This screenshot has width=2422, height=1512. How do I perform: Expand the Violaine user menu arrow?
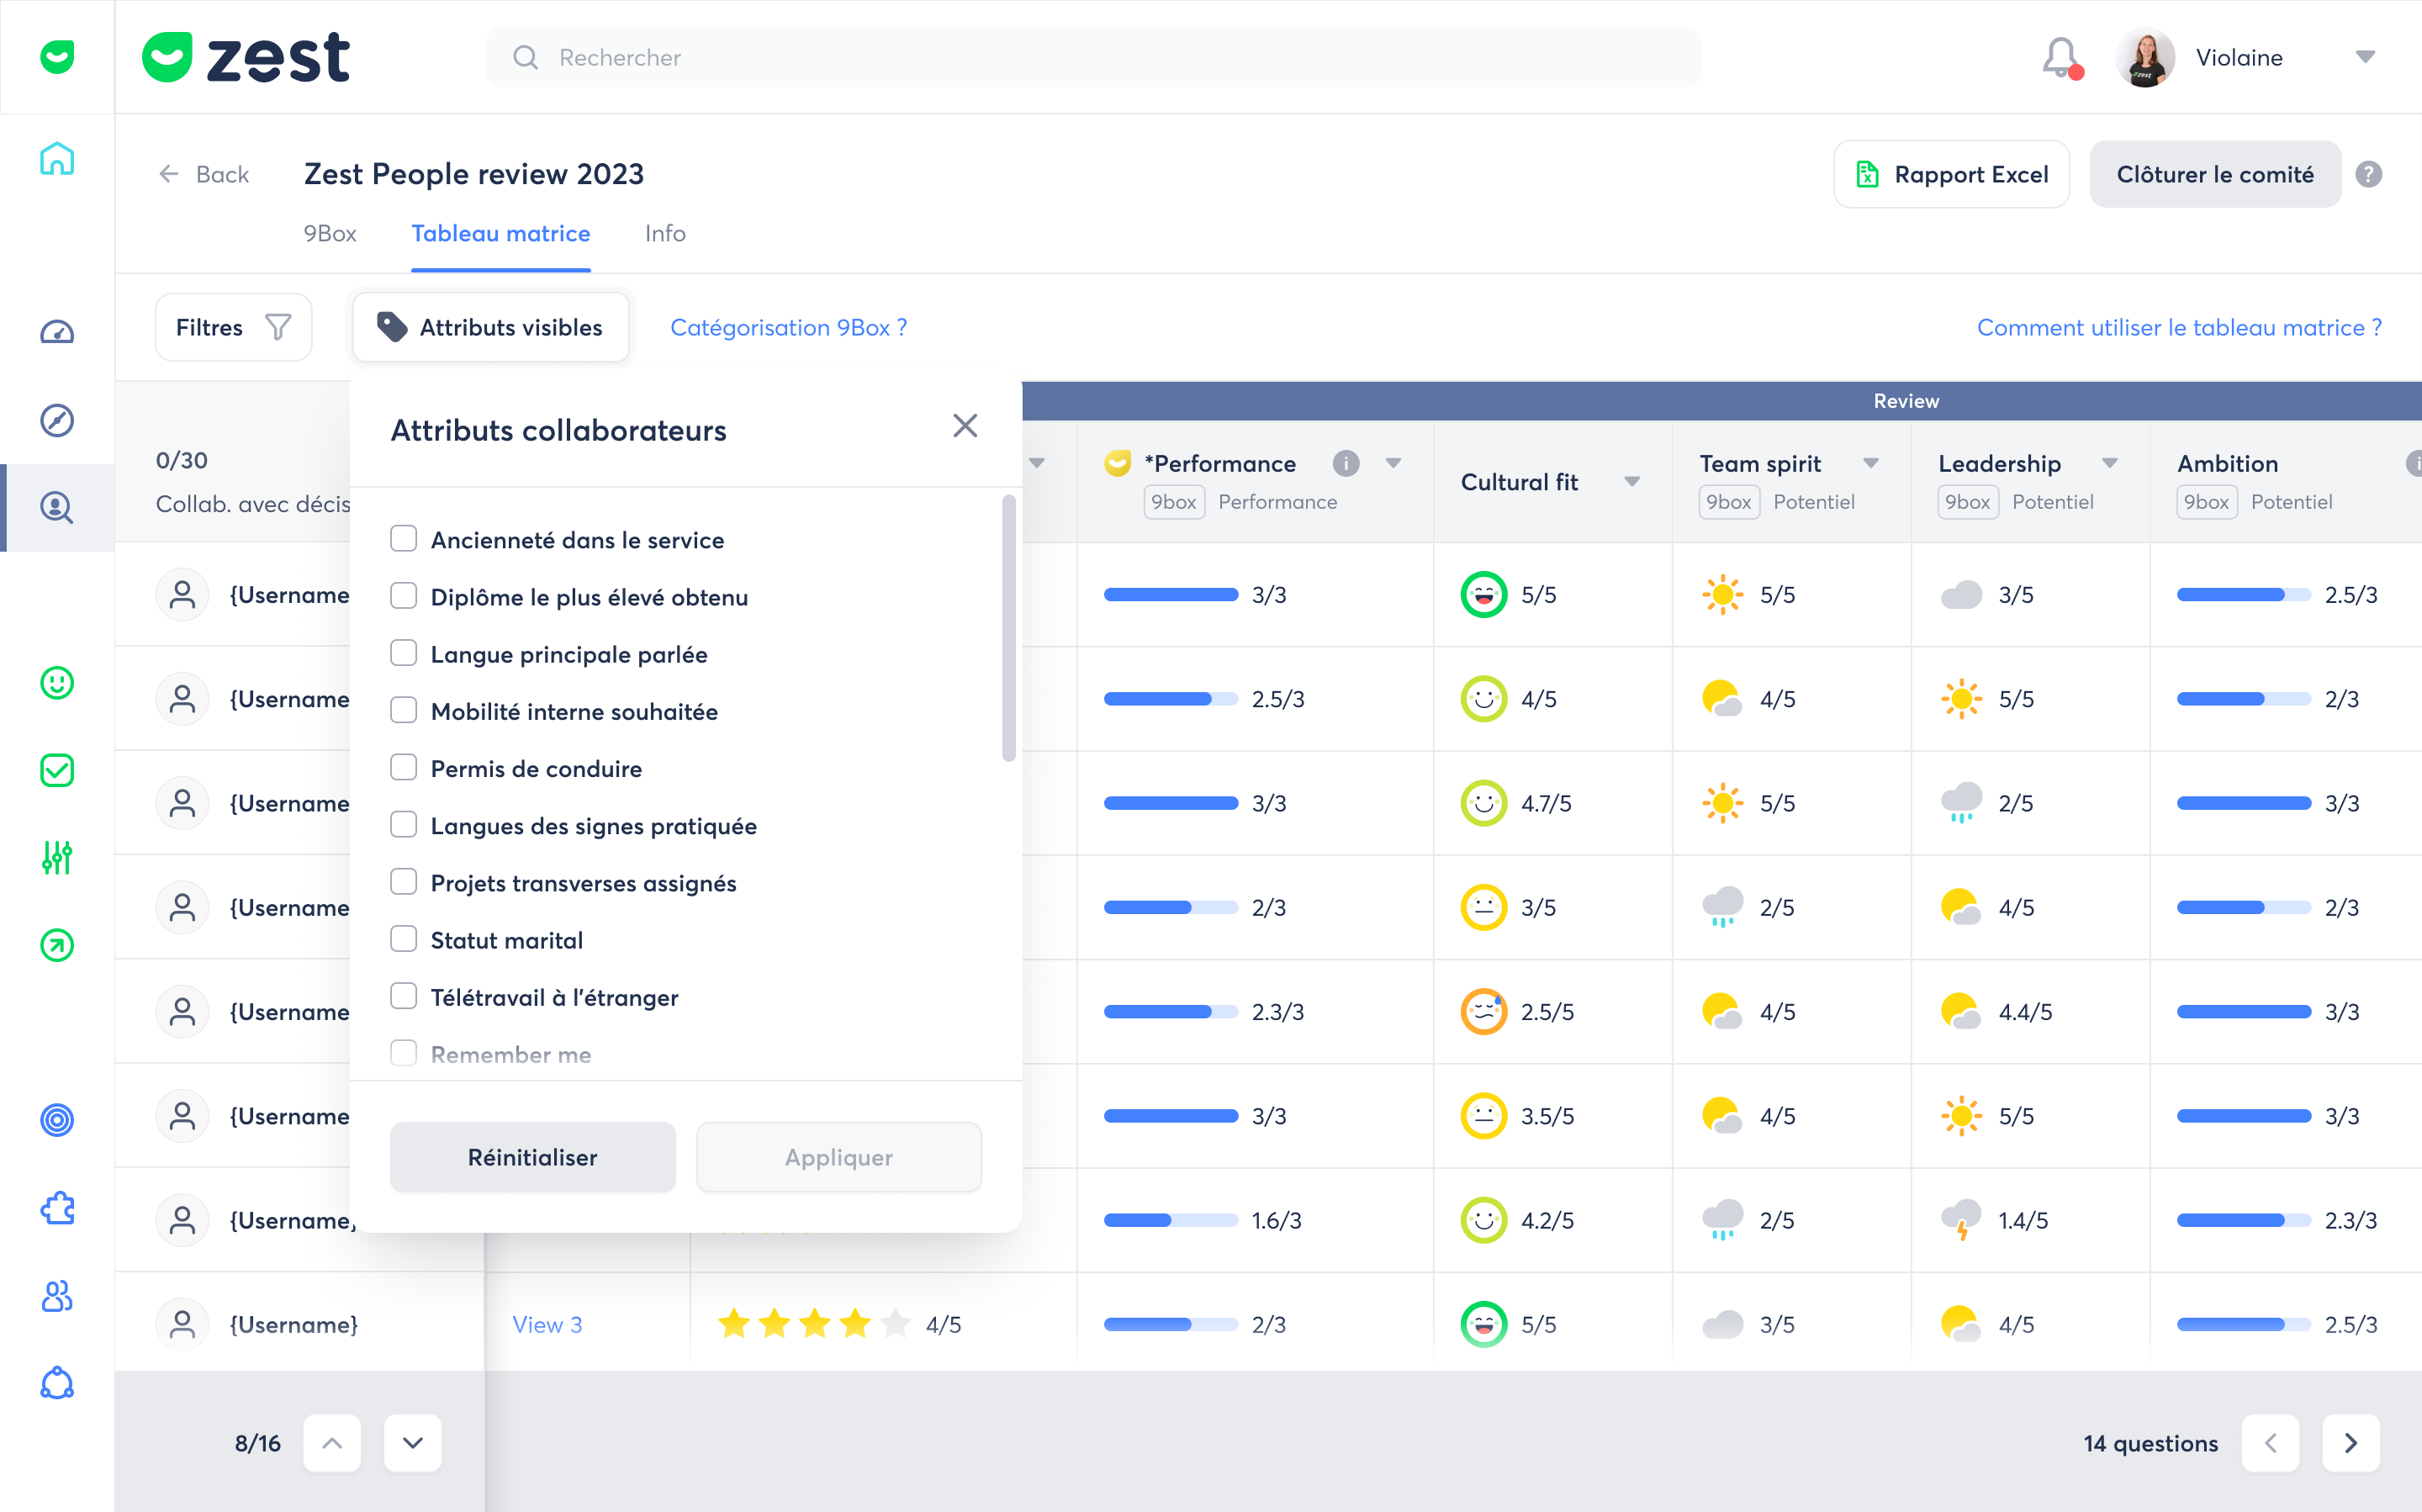2365,57
